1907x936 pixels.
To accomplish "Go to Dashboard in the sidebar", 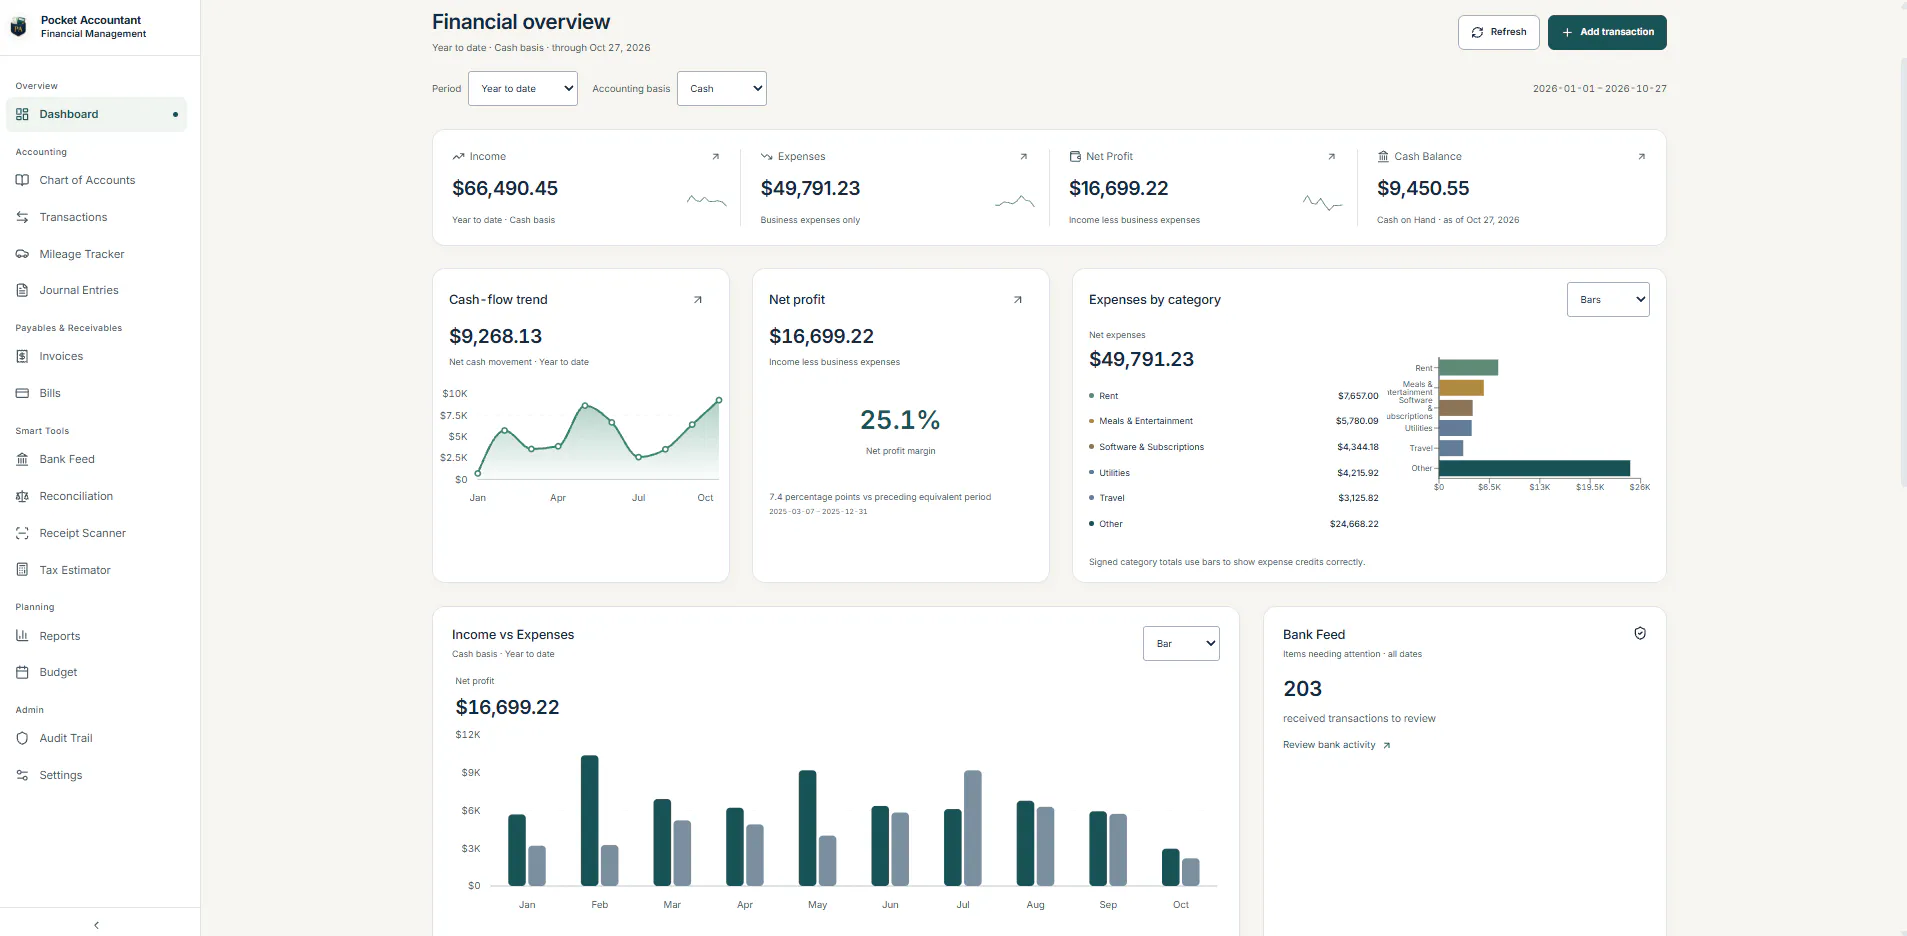I will [96, 114].
